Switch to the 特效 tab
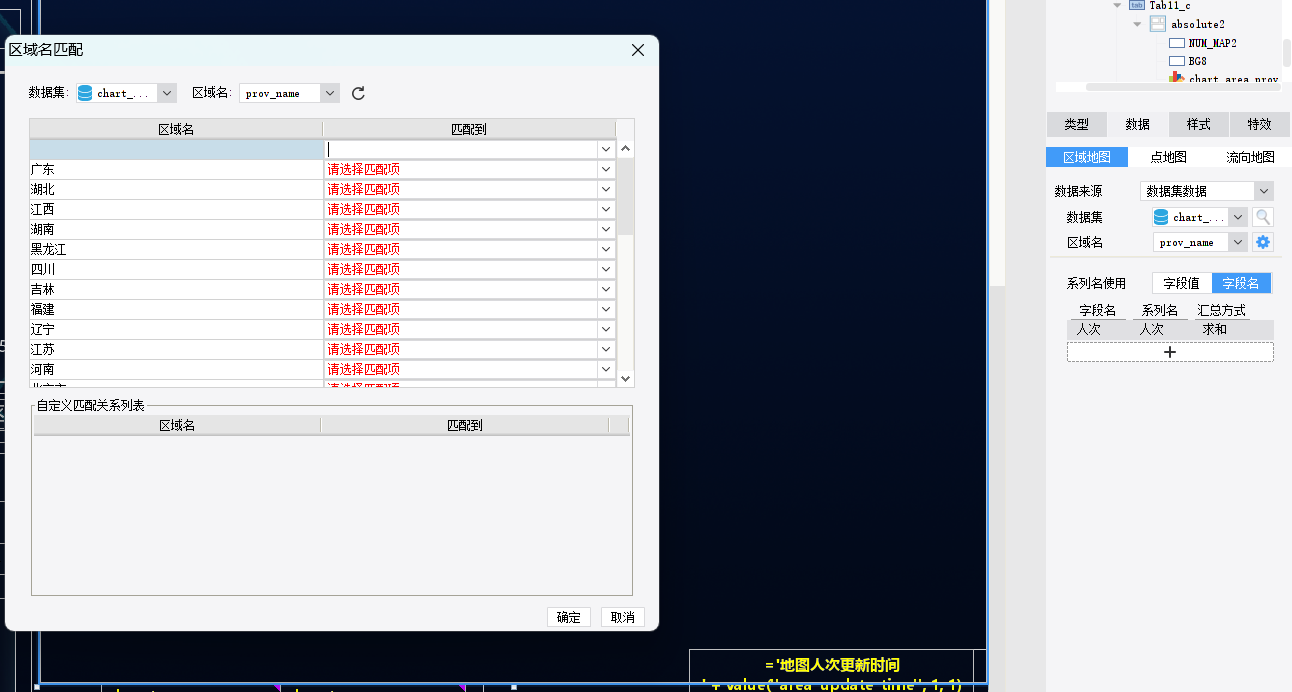This screenshot has height=692, width=1292. [1259, 124]
